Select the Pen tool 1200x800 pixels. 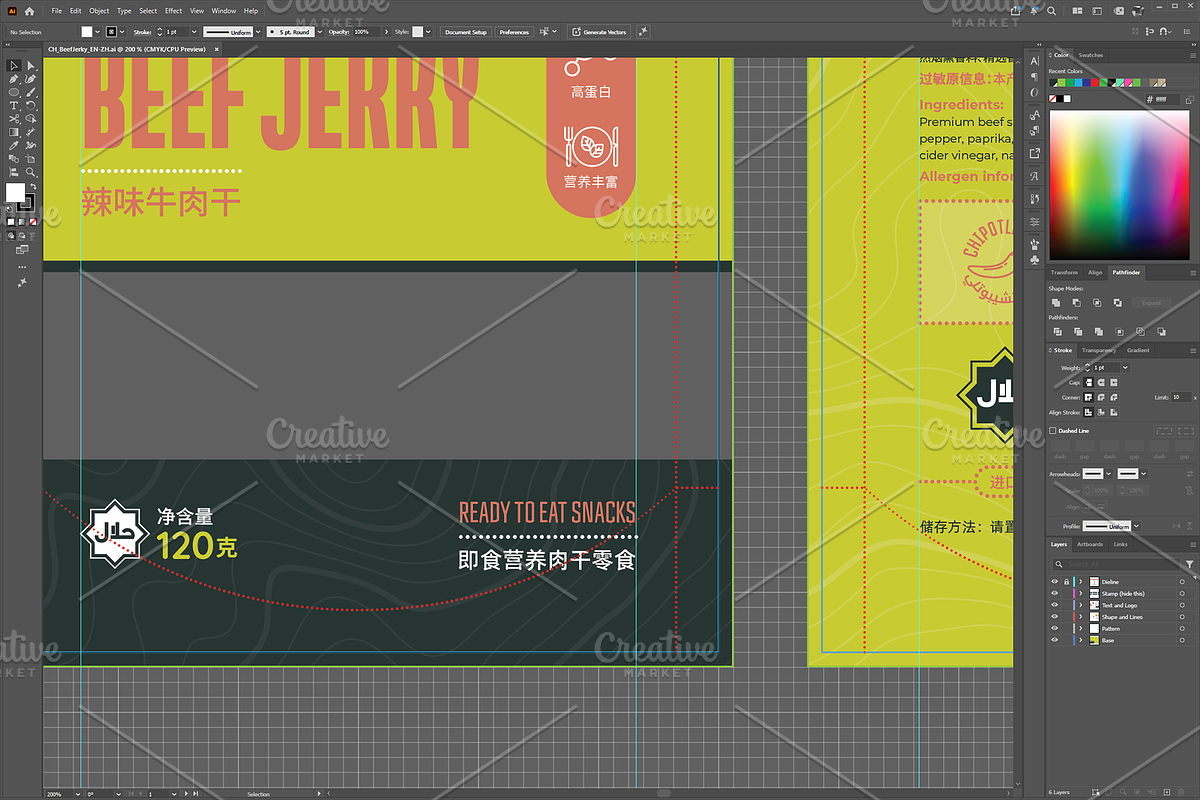[14, 79]
